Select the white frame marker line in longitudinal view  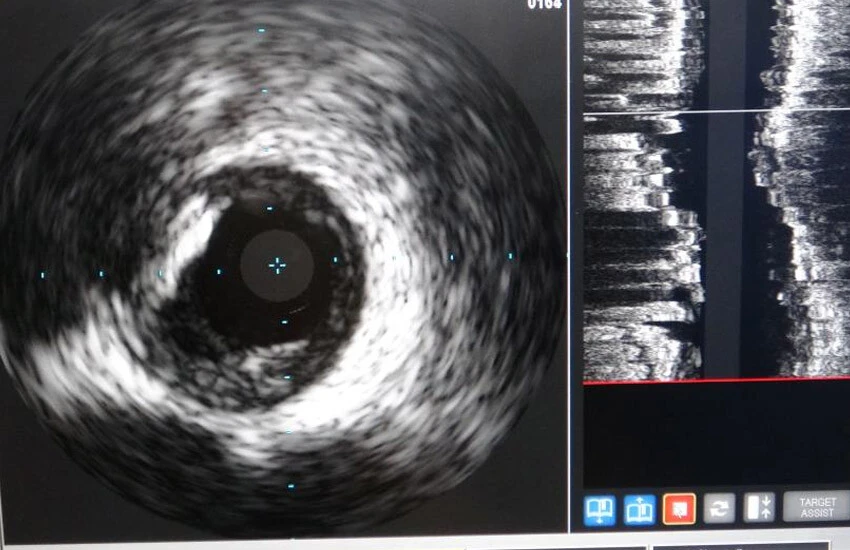pos(715,110)
